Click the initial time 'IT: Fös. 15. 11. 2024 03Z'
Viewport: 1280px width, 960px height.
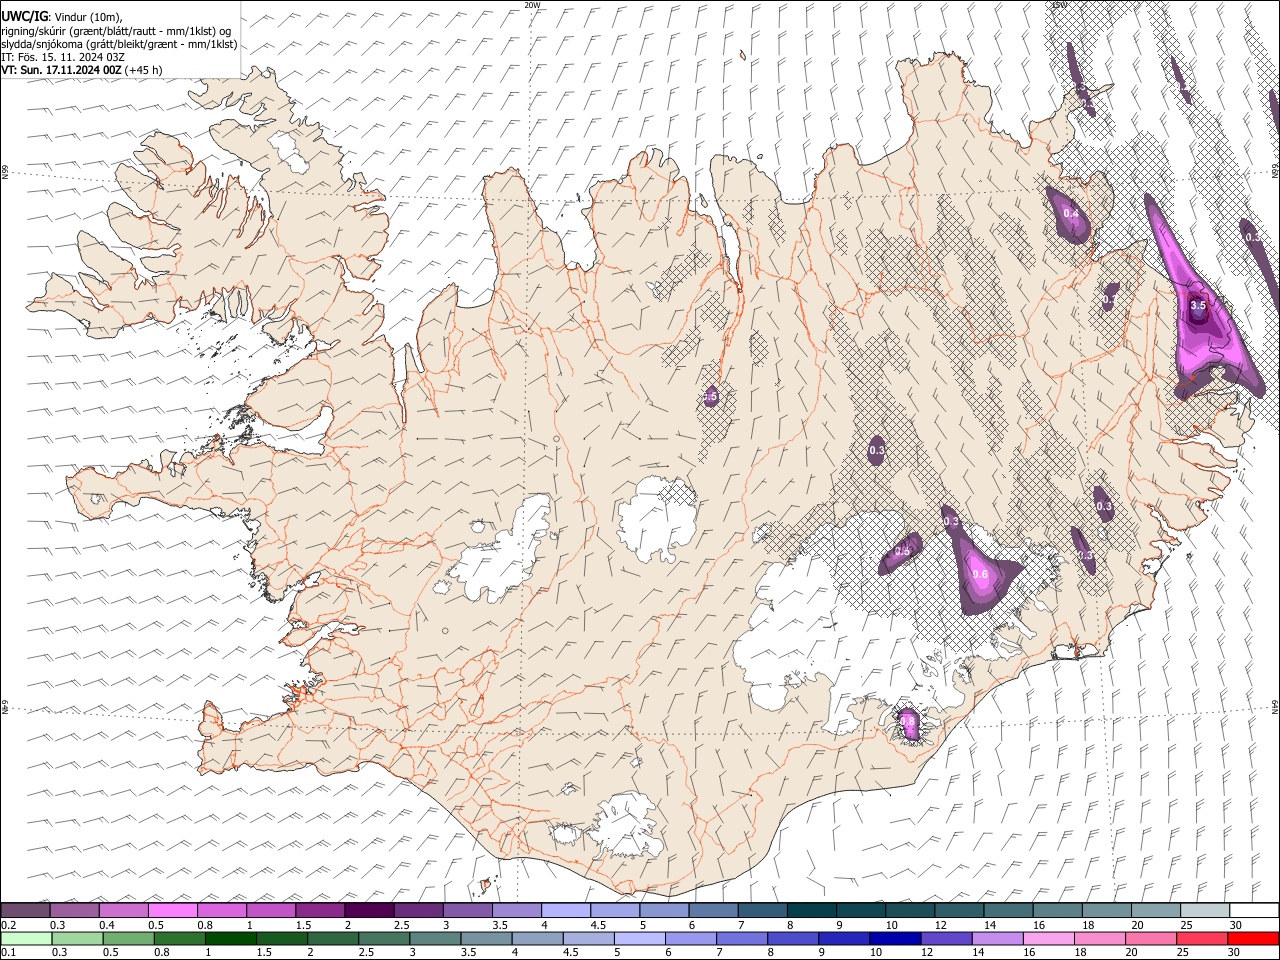point(63,57)
